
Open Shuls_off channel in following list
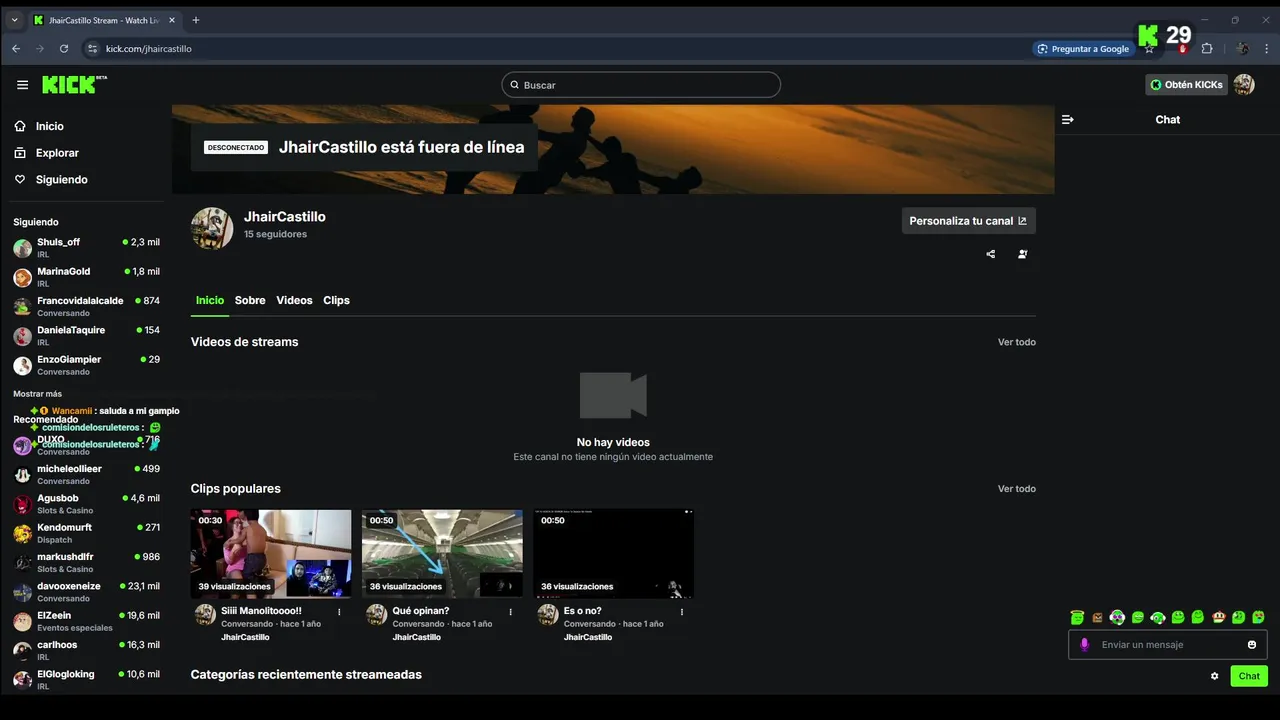[86, 248]
